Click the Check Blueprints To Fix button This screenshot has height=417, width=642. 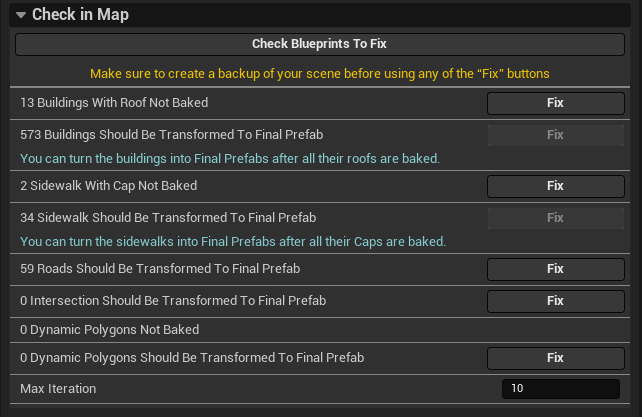[x=318, y=44]
